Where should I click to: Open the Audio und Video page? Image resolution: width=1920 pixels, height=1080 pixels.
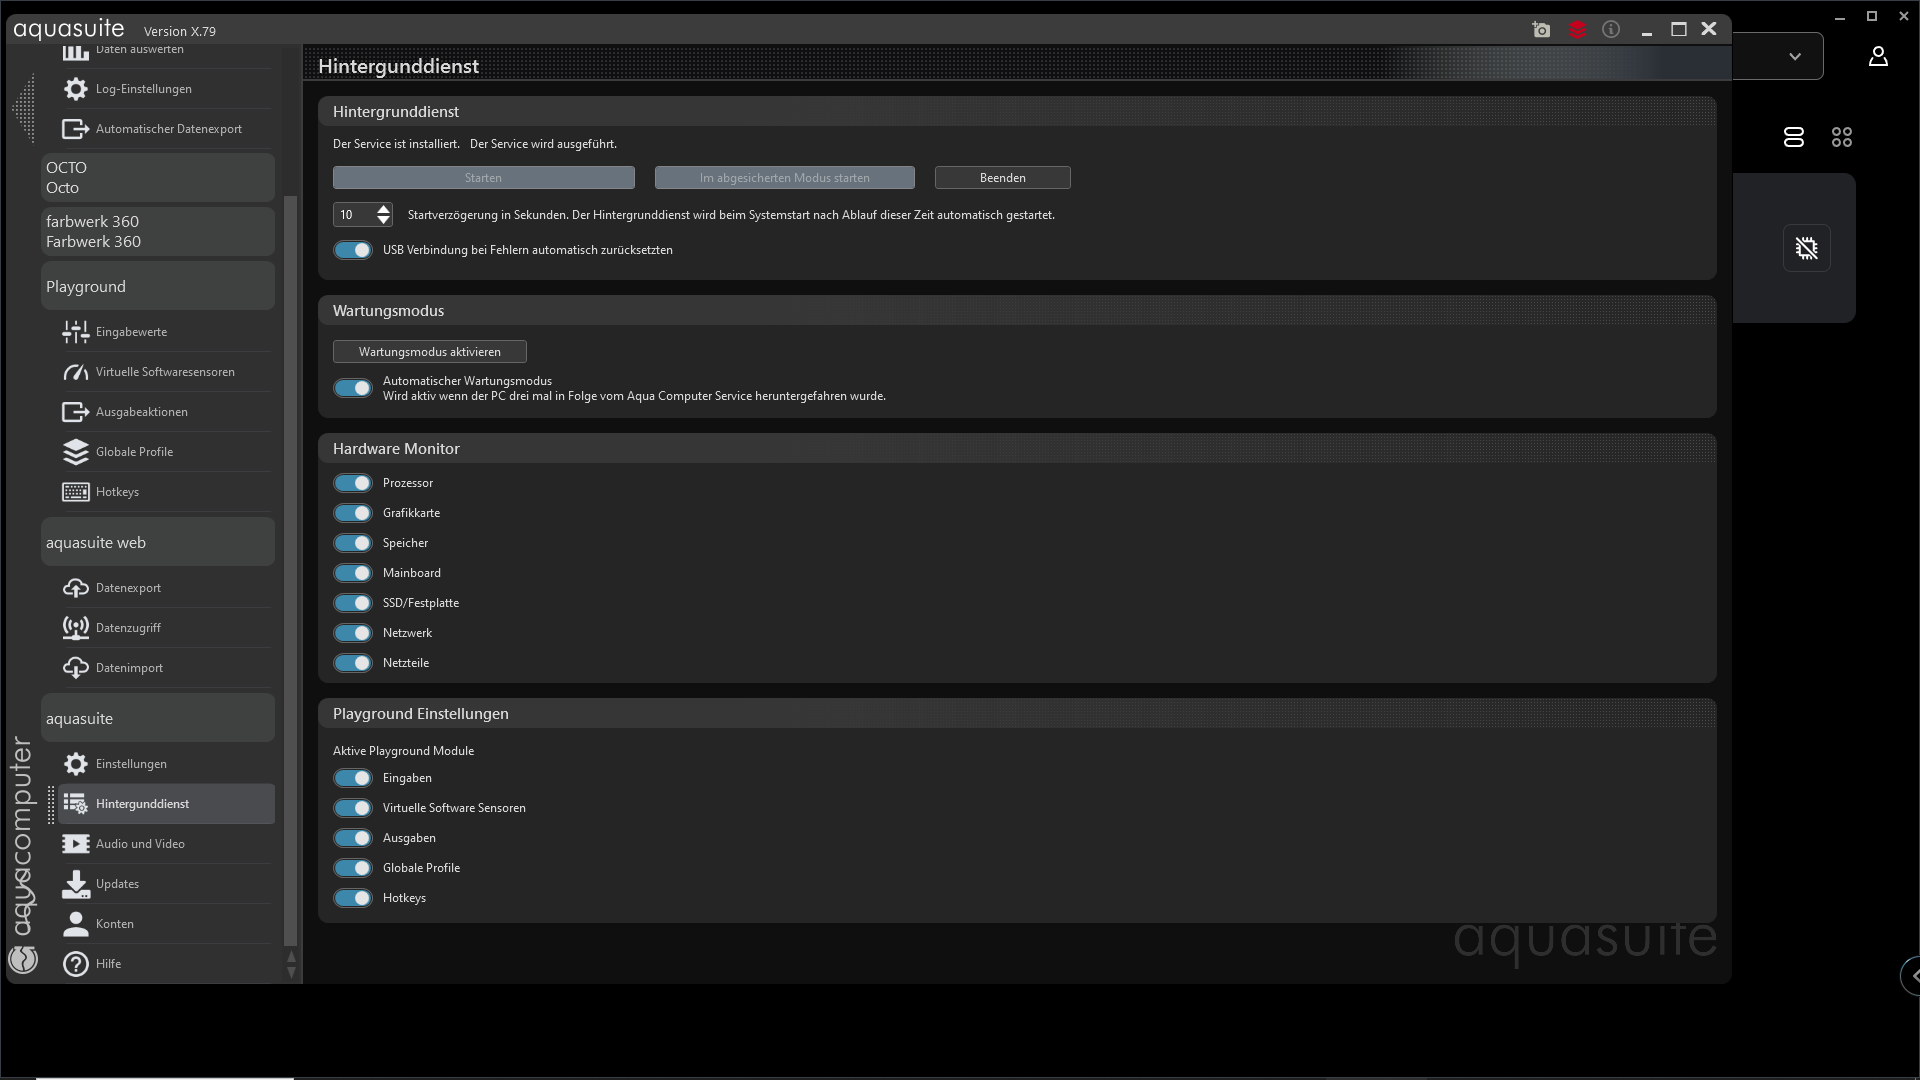point(140,844)
